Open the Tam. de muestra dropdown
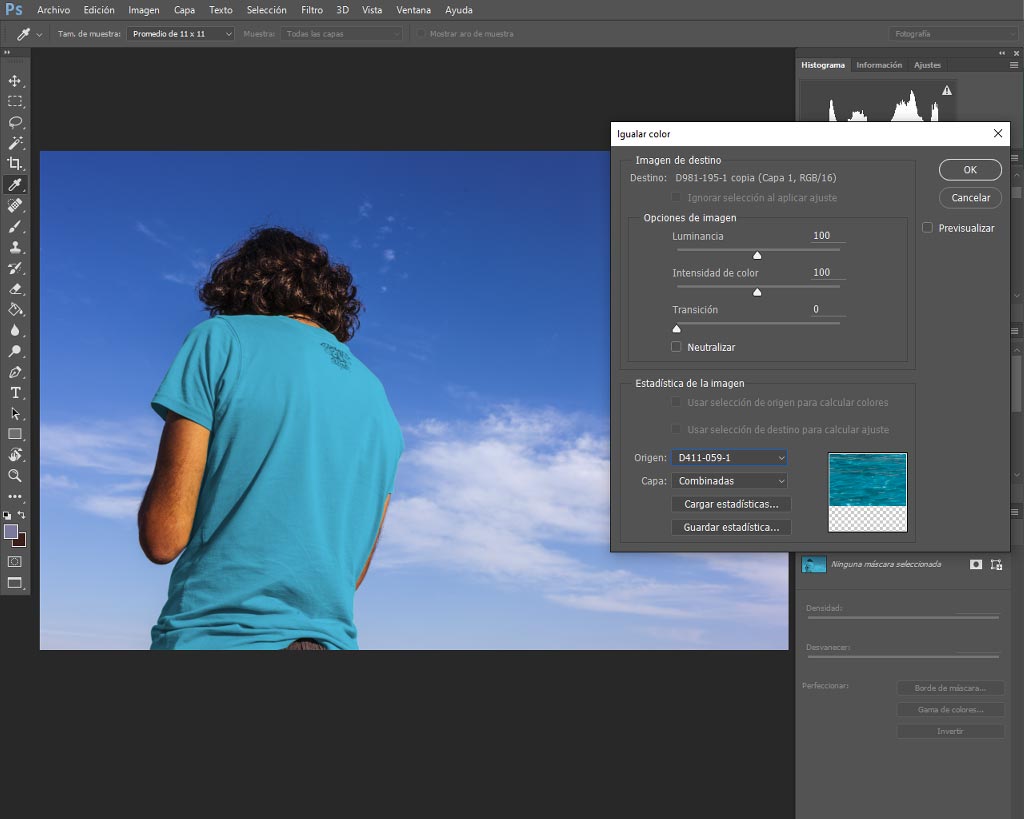The image size is (1024, 819). (x=180, y=33)
